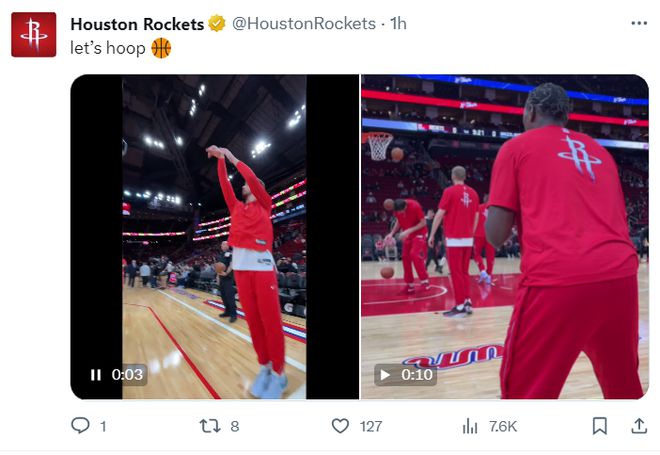
Task: Click the reply speech bubble icon
Action: 81,426
